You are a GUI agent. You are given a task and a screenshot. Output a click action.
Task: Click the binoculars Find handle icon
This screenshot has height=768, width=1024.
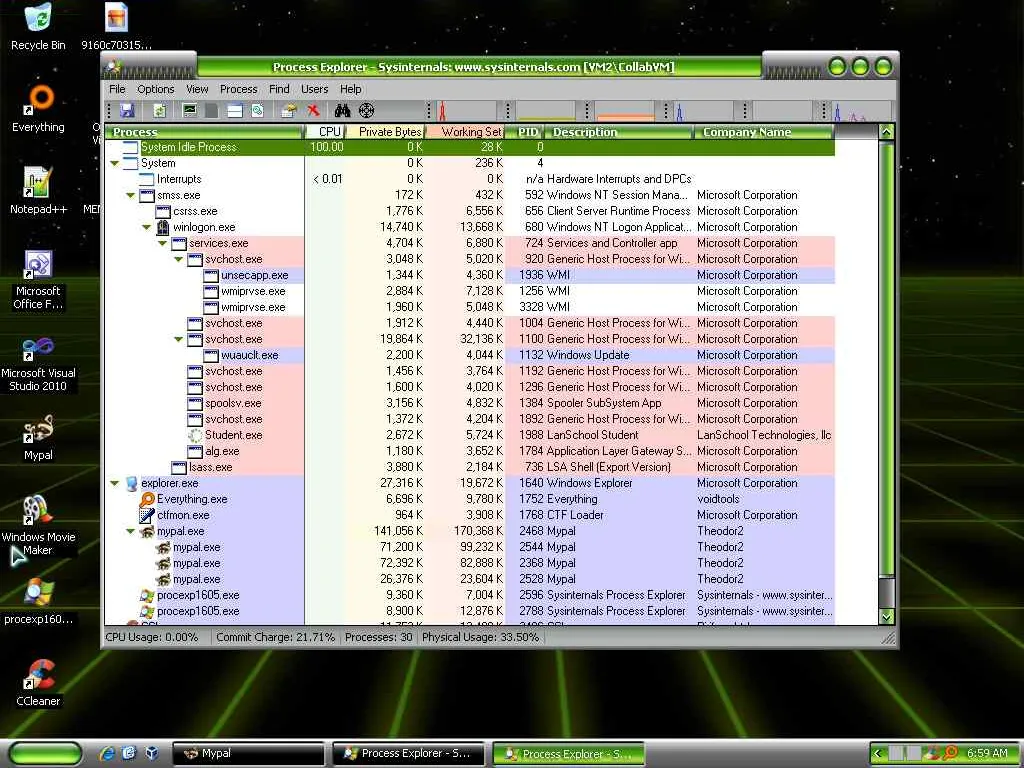click(342, 111)
